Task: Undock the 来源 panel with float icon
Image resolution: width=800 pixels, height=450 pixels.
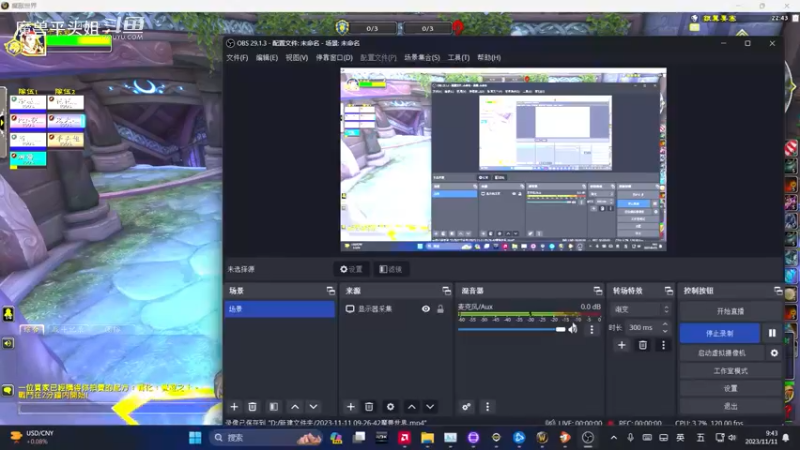Action: (x=446, y=291)
